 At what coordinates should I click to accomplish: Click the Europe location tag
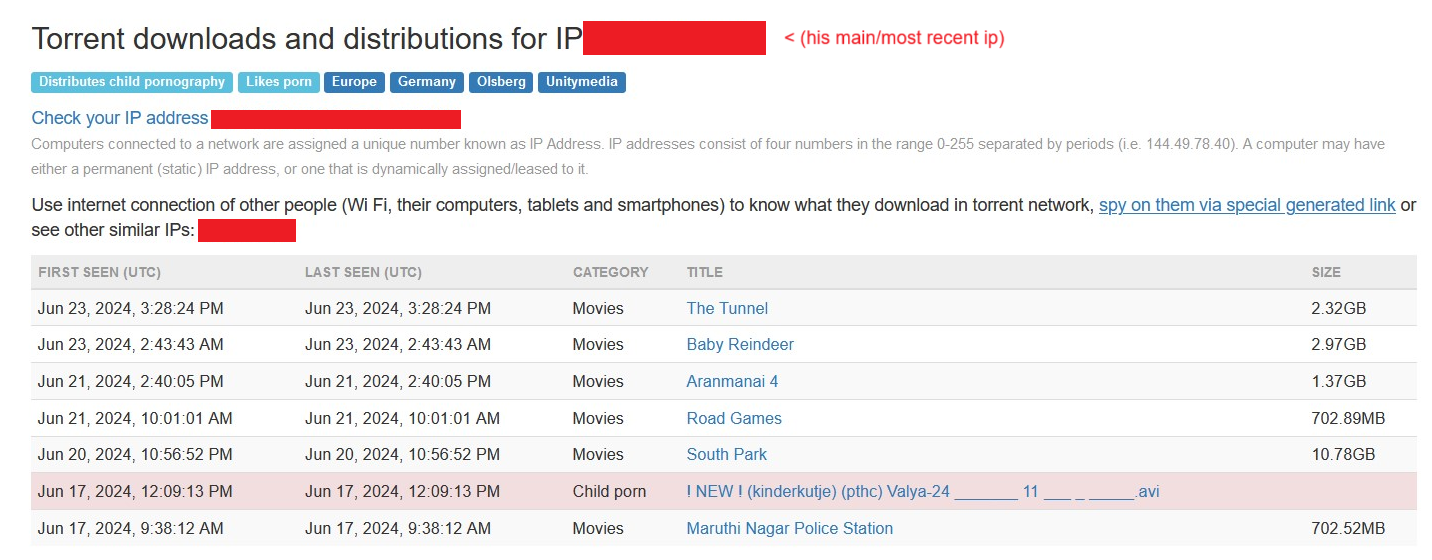[354, 82]
